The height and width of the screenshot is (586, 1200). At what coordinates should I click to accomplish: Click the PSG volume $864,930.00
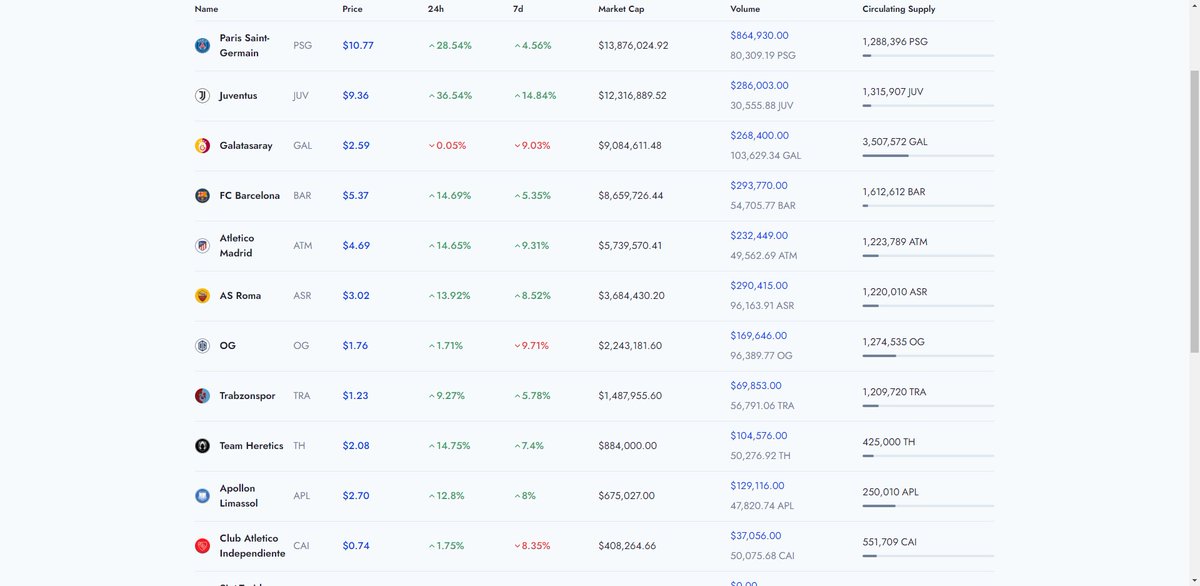(759, 36)
